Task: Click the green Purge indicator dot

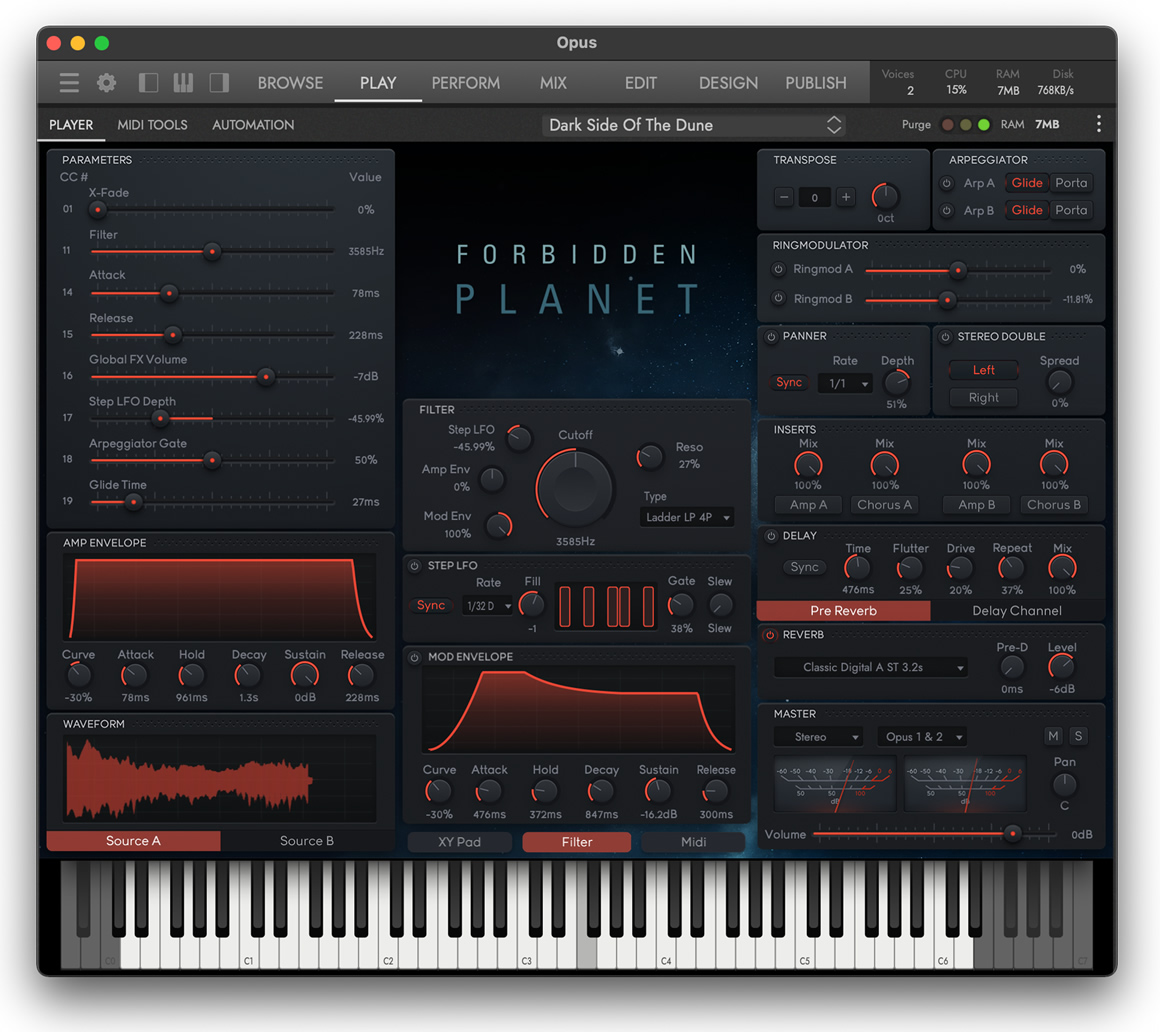Action: [984, 124]
